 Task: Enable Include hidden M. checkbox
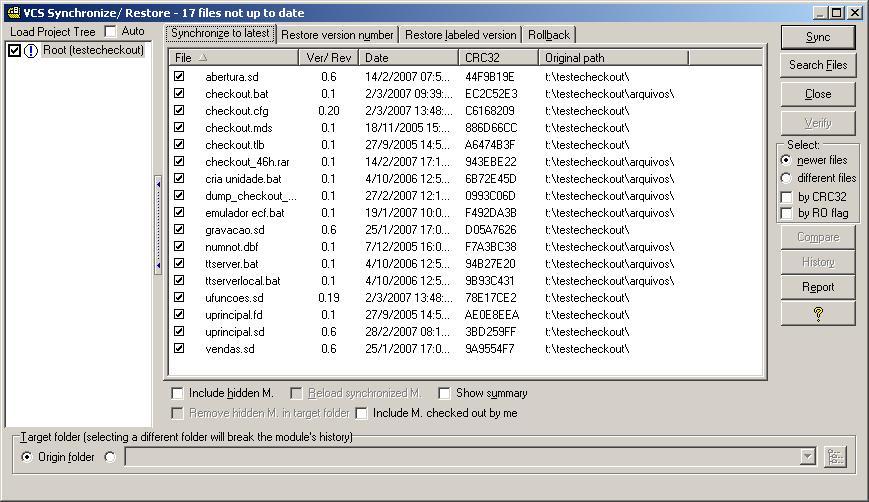(x=177, y=393)
